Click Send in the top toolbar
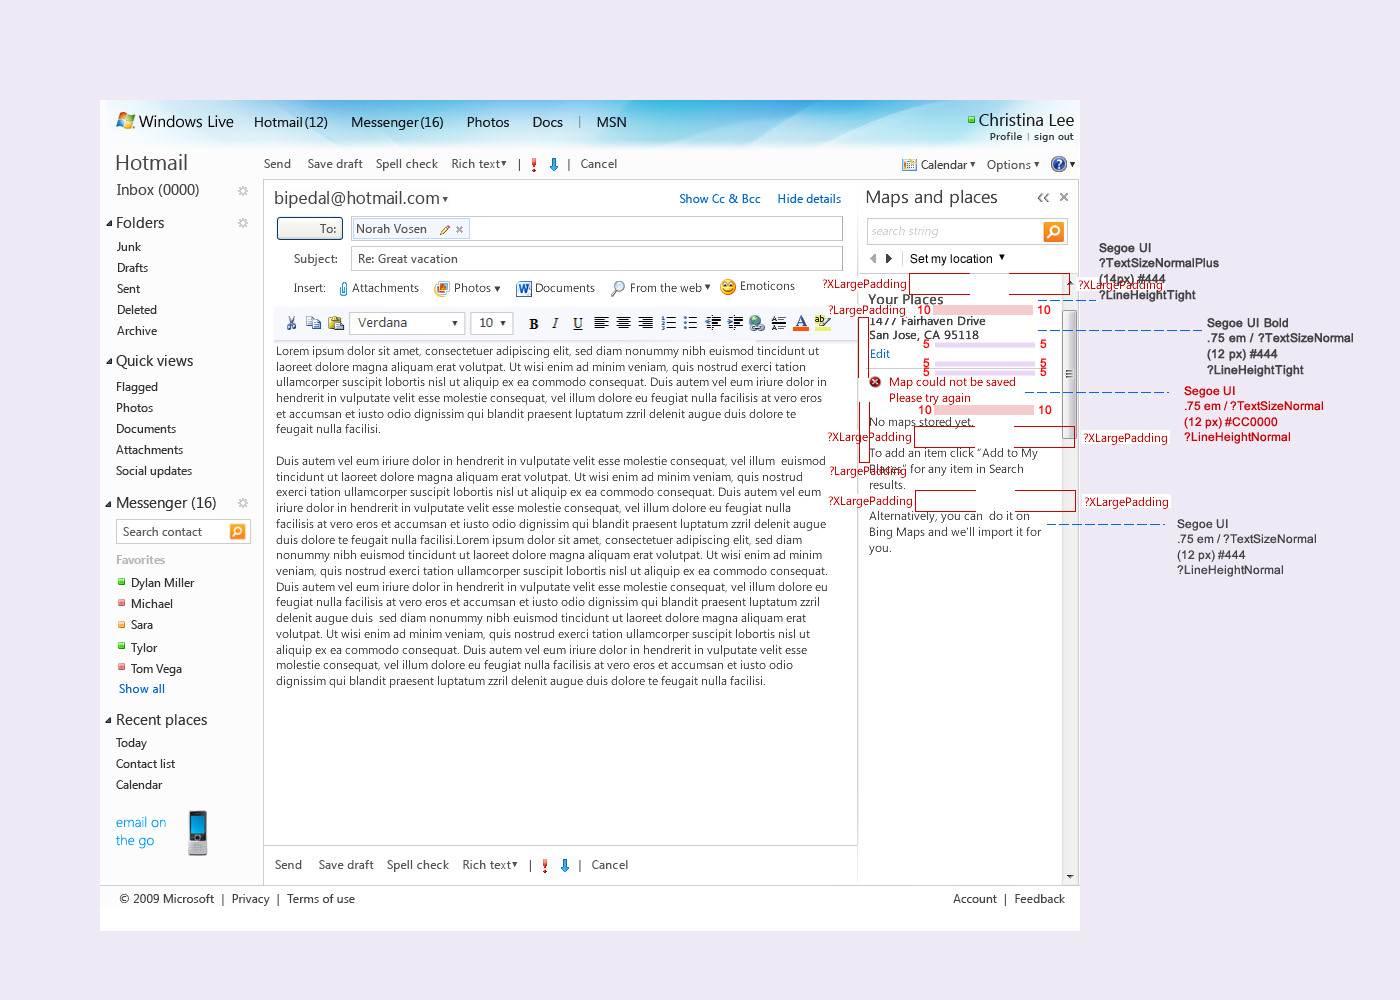This screenshot has width=1400, height=1000. pyautogui.click(x=277, y=164)
